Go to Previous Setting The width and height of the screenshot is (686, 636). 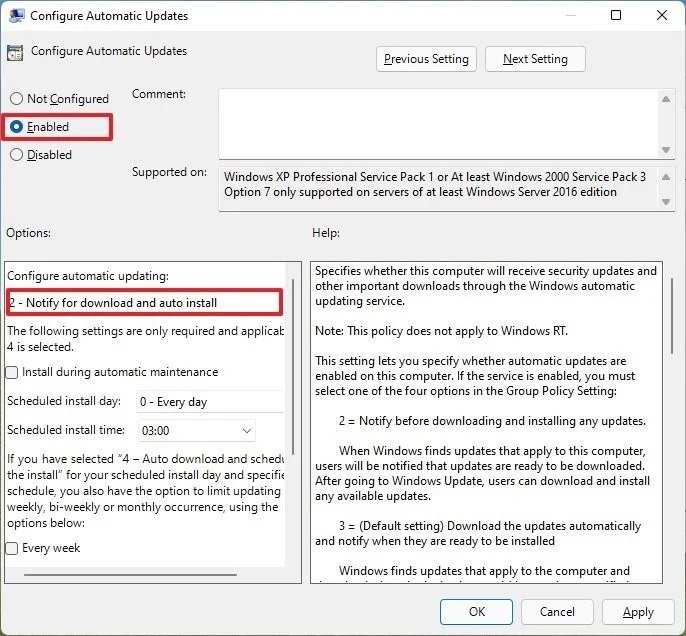(x=426, y=59)
